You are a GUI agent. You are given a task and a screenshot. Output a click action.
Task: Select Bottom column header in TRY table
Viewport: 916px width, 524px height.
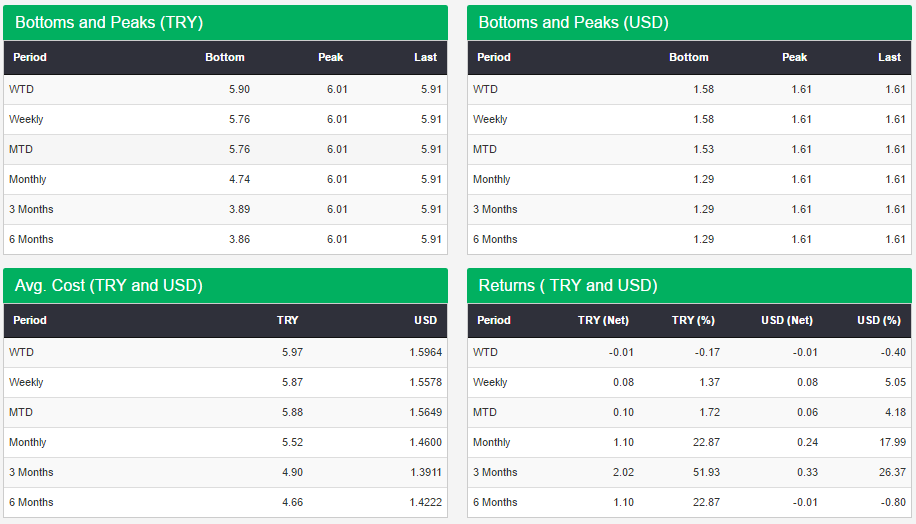[x=225, y=57]
